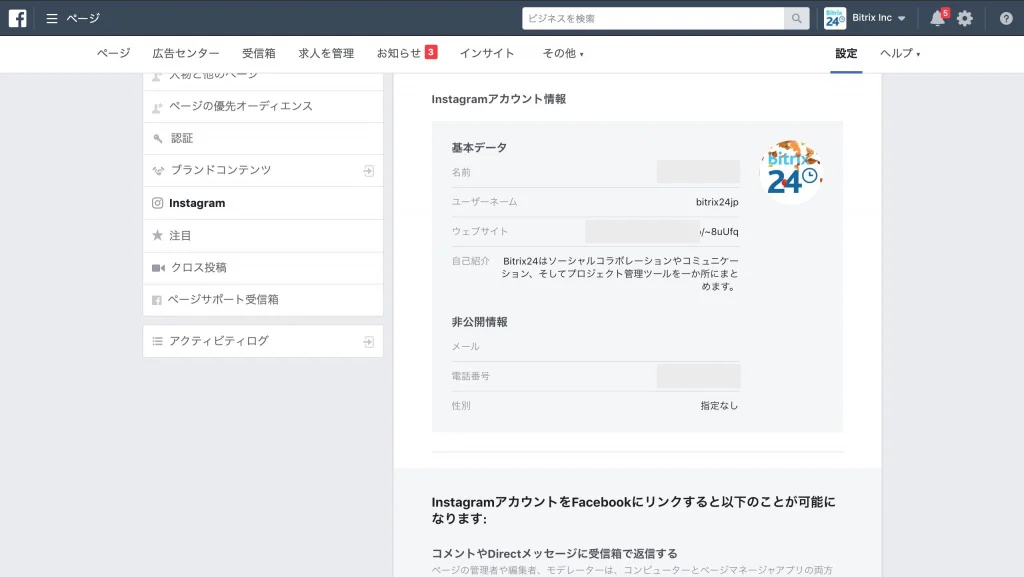
Task: Open the notifications bell with red badge
Action: [x=936, y=17]
